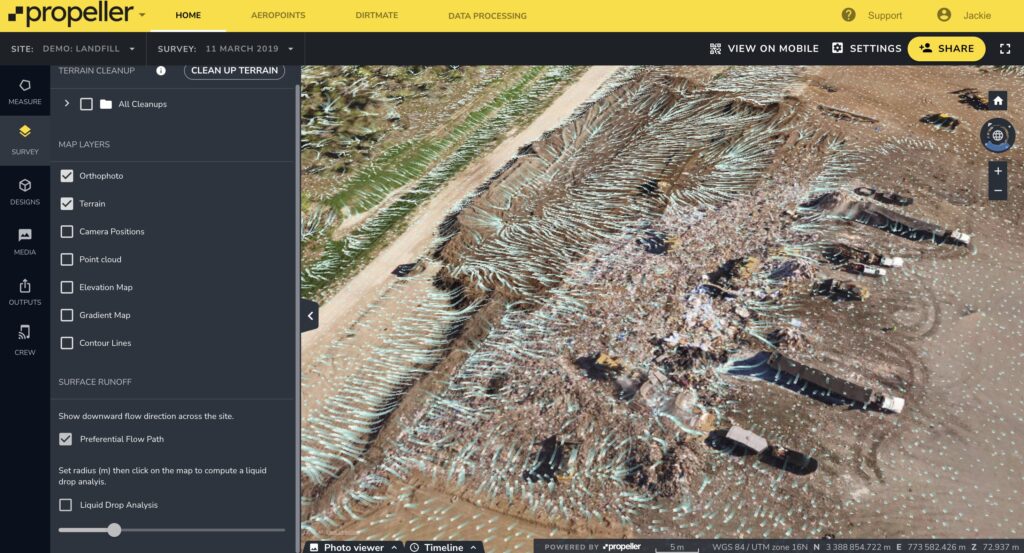This screenshot has width=1024, height=553.
Task: Uncheck Preferential Flow Path
Action: pyautogui.click(x=65, y=439)
